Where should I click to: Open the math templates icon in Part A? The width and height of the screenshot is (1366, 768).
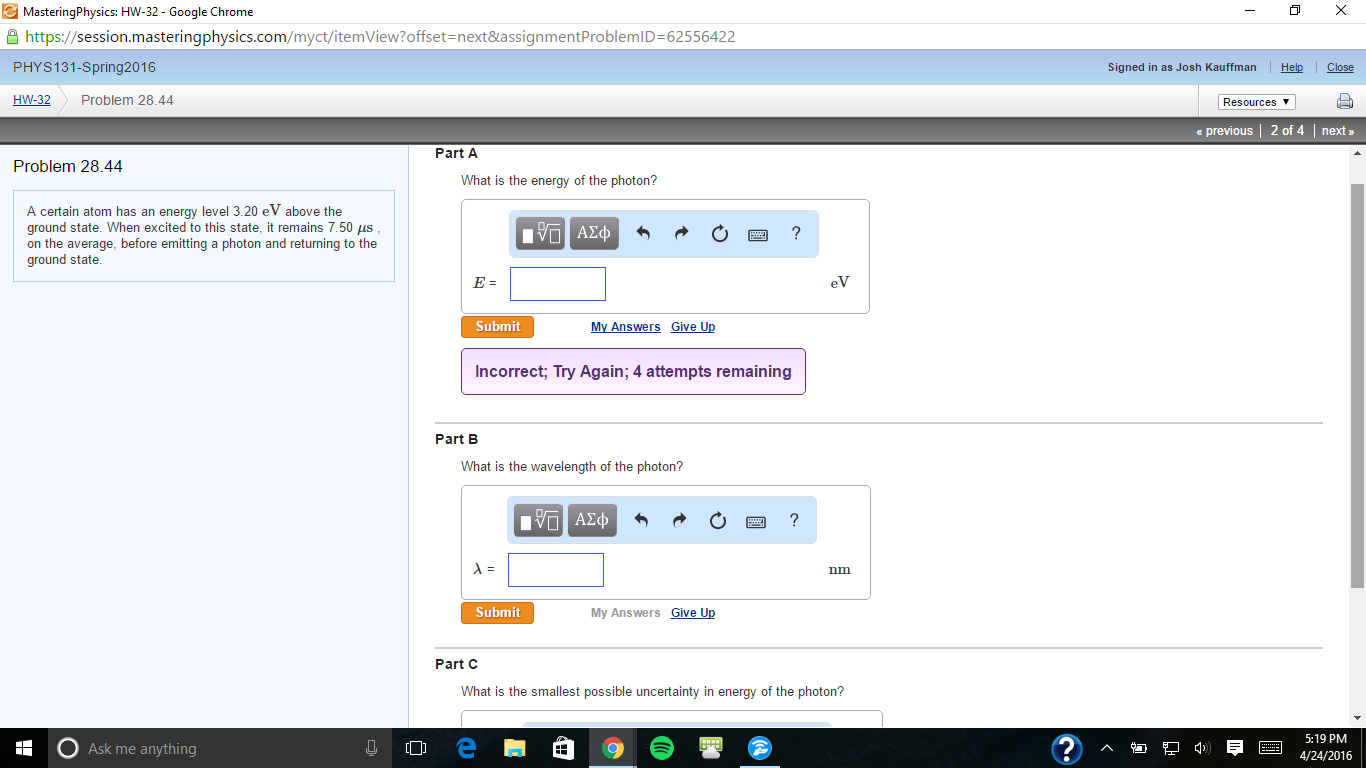point(538,232)
